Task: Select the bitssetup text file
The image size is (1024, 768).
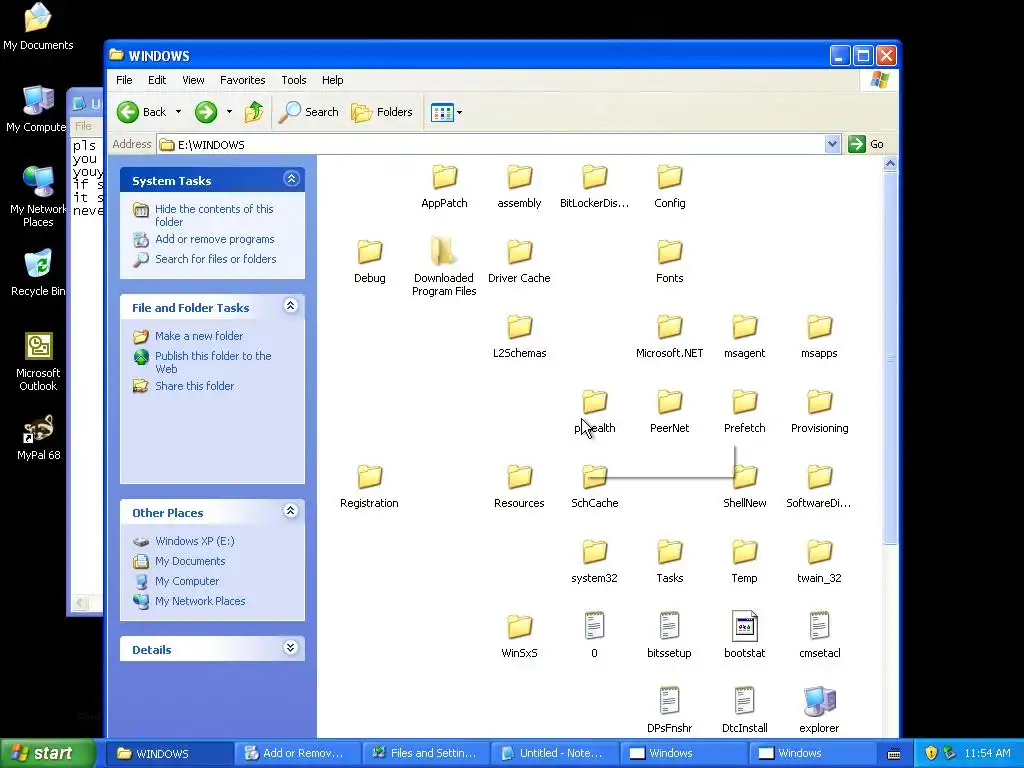Action: [x=669, y=635]
